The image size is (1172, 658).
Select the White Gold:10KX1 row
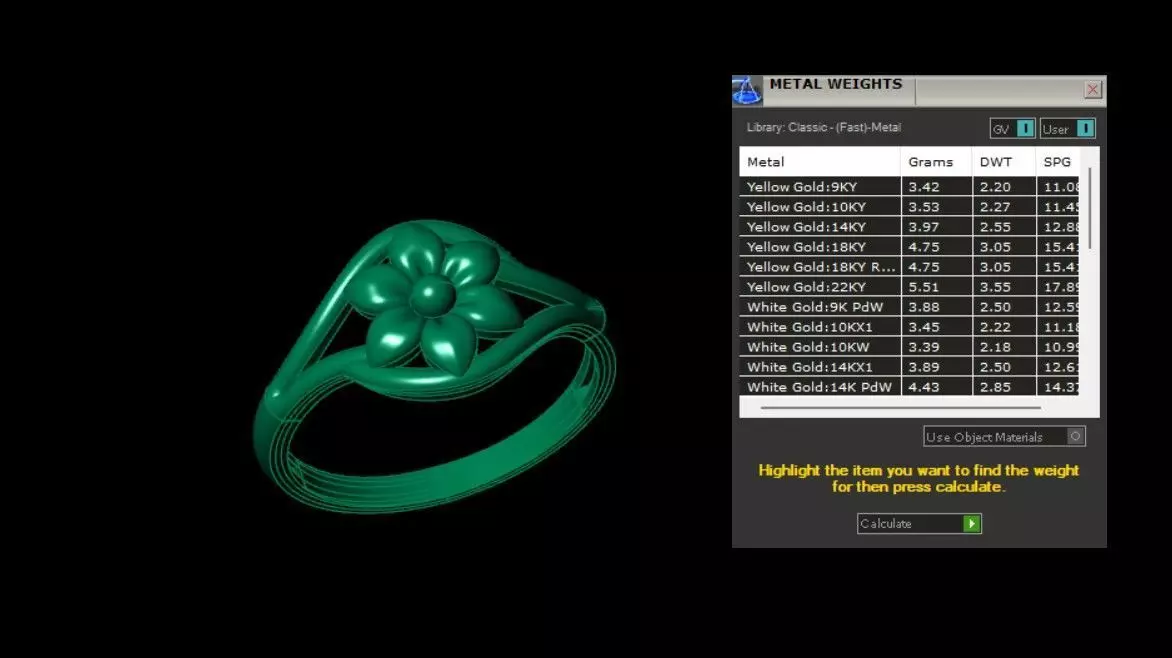click(909, 327)
